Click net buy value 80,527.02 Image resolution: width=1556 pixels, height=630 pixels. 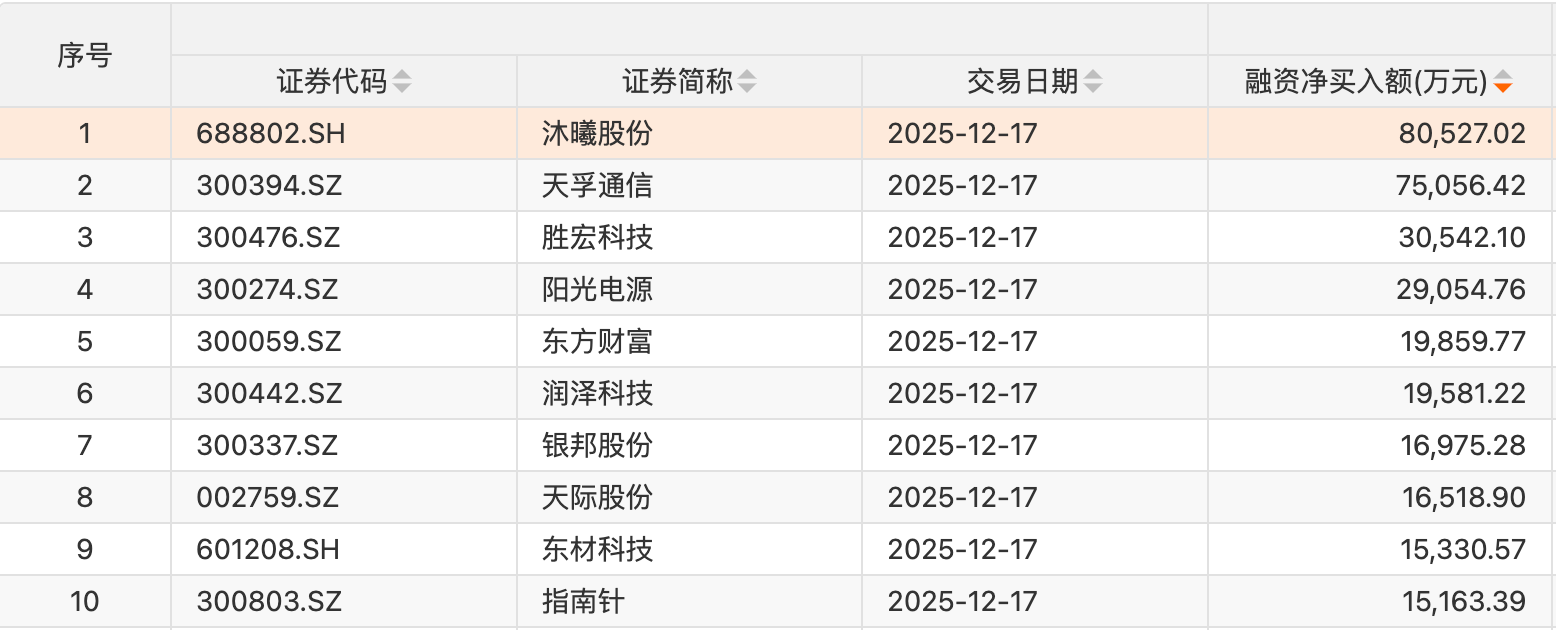pos(1463,134)
